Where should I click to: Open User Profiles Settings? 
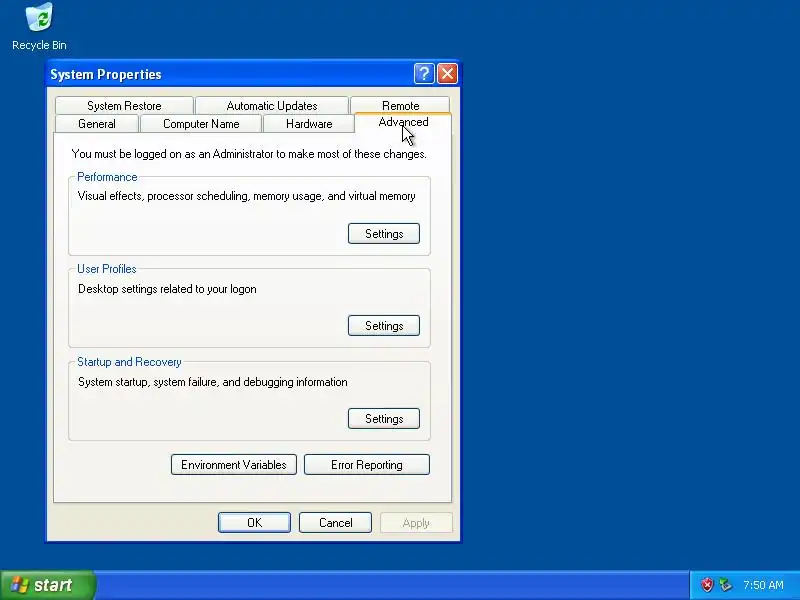pyautogui.click(x=384, y=326)
